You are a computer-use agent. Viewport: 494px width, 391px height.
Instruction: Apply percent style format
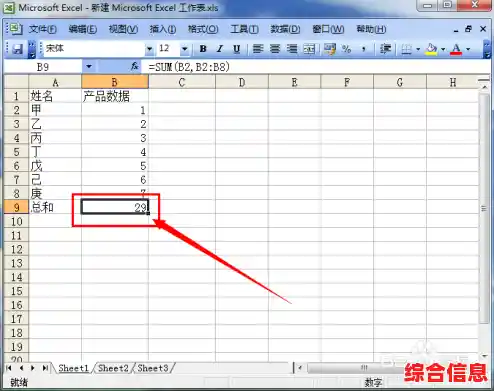point(346,49)
